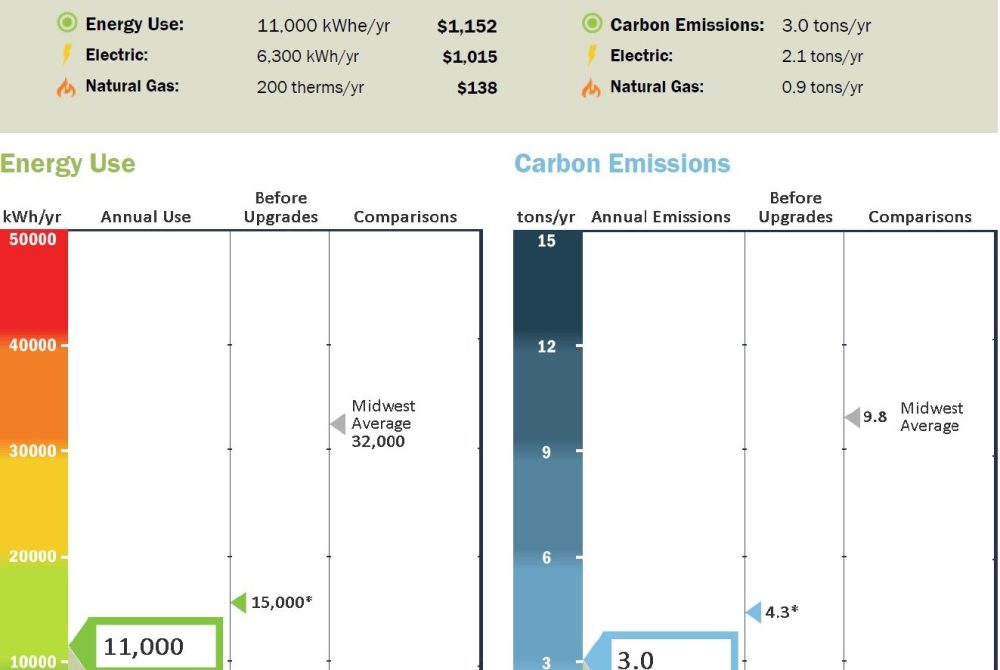Image resolution: width=1000 pixels, height=670 pixels.
Task: Click the 9.8 emissions comparison value
Action: tap(875, 417)
